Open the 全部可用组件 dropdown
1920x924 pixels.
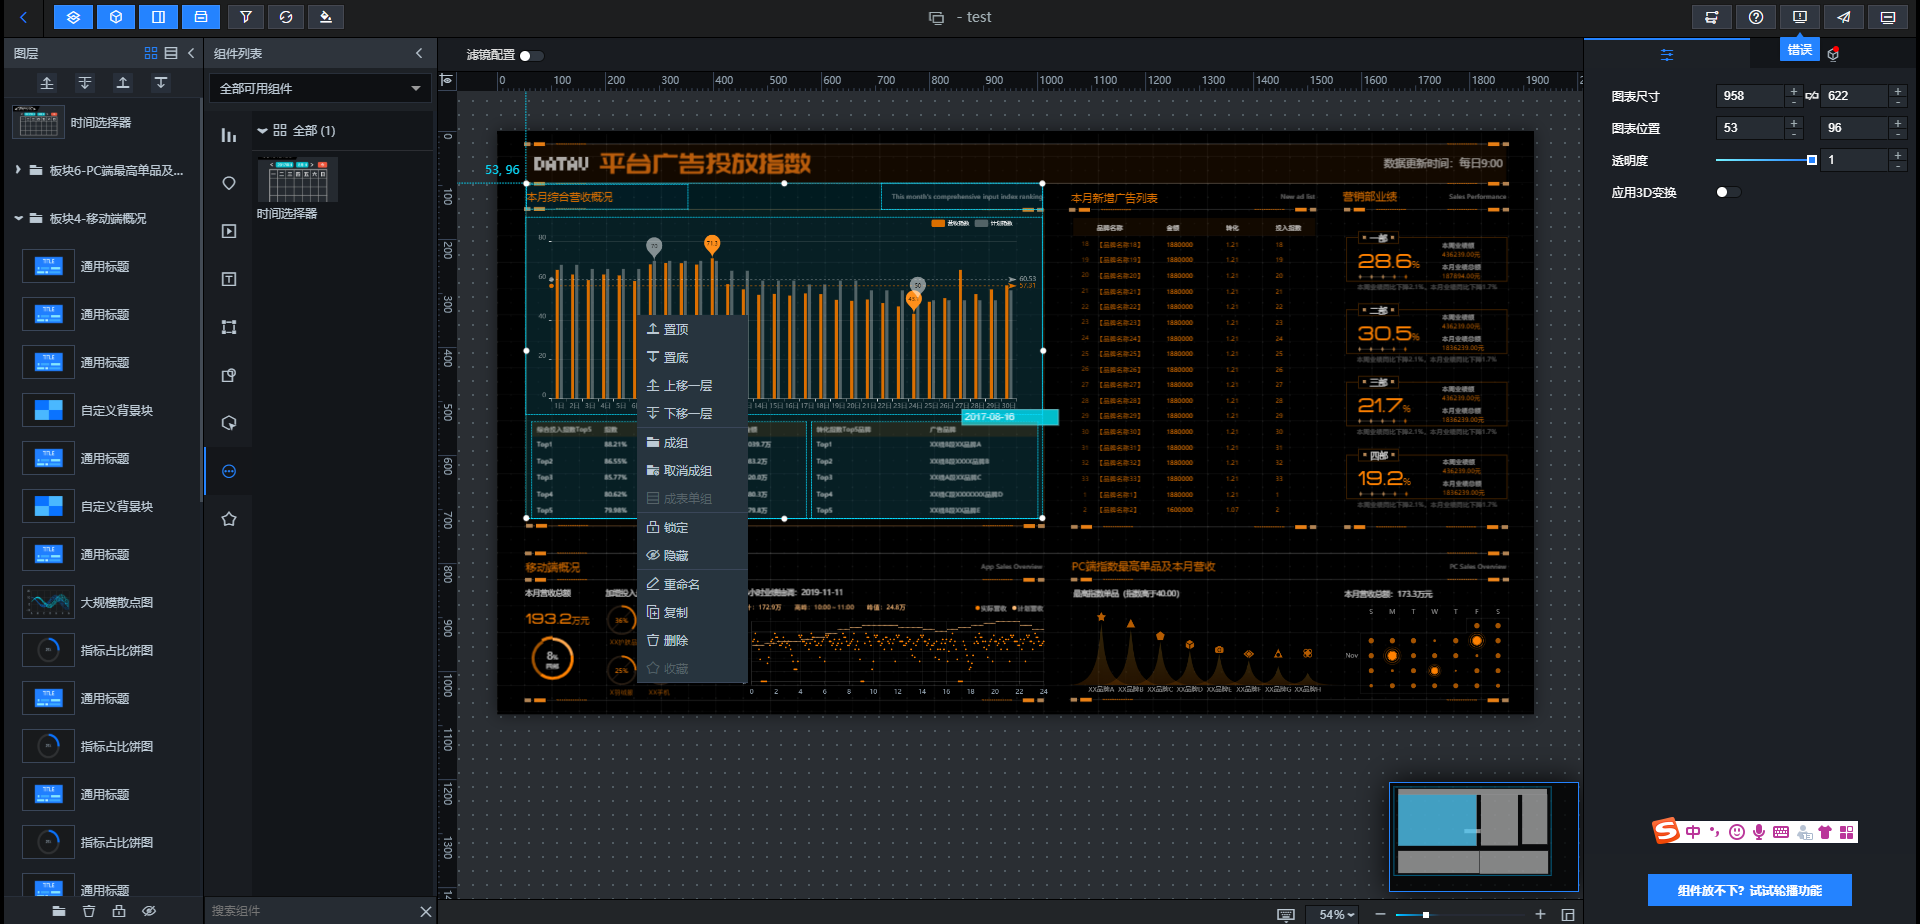[320, 88]
